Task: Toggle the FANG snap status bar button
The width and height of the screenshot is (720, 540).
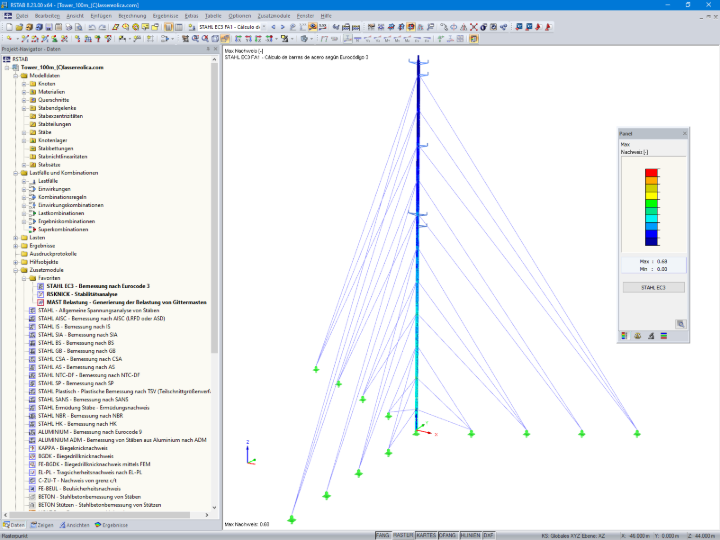Action: 383,535
